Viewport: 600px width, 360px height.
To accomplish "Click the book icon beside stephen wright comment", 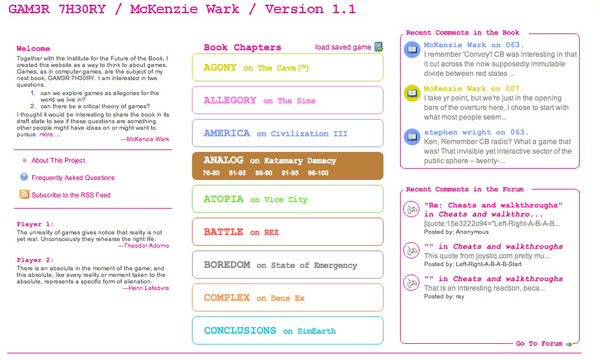I will click(412, 137).
